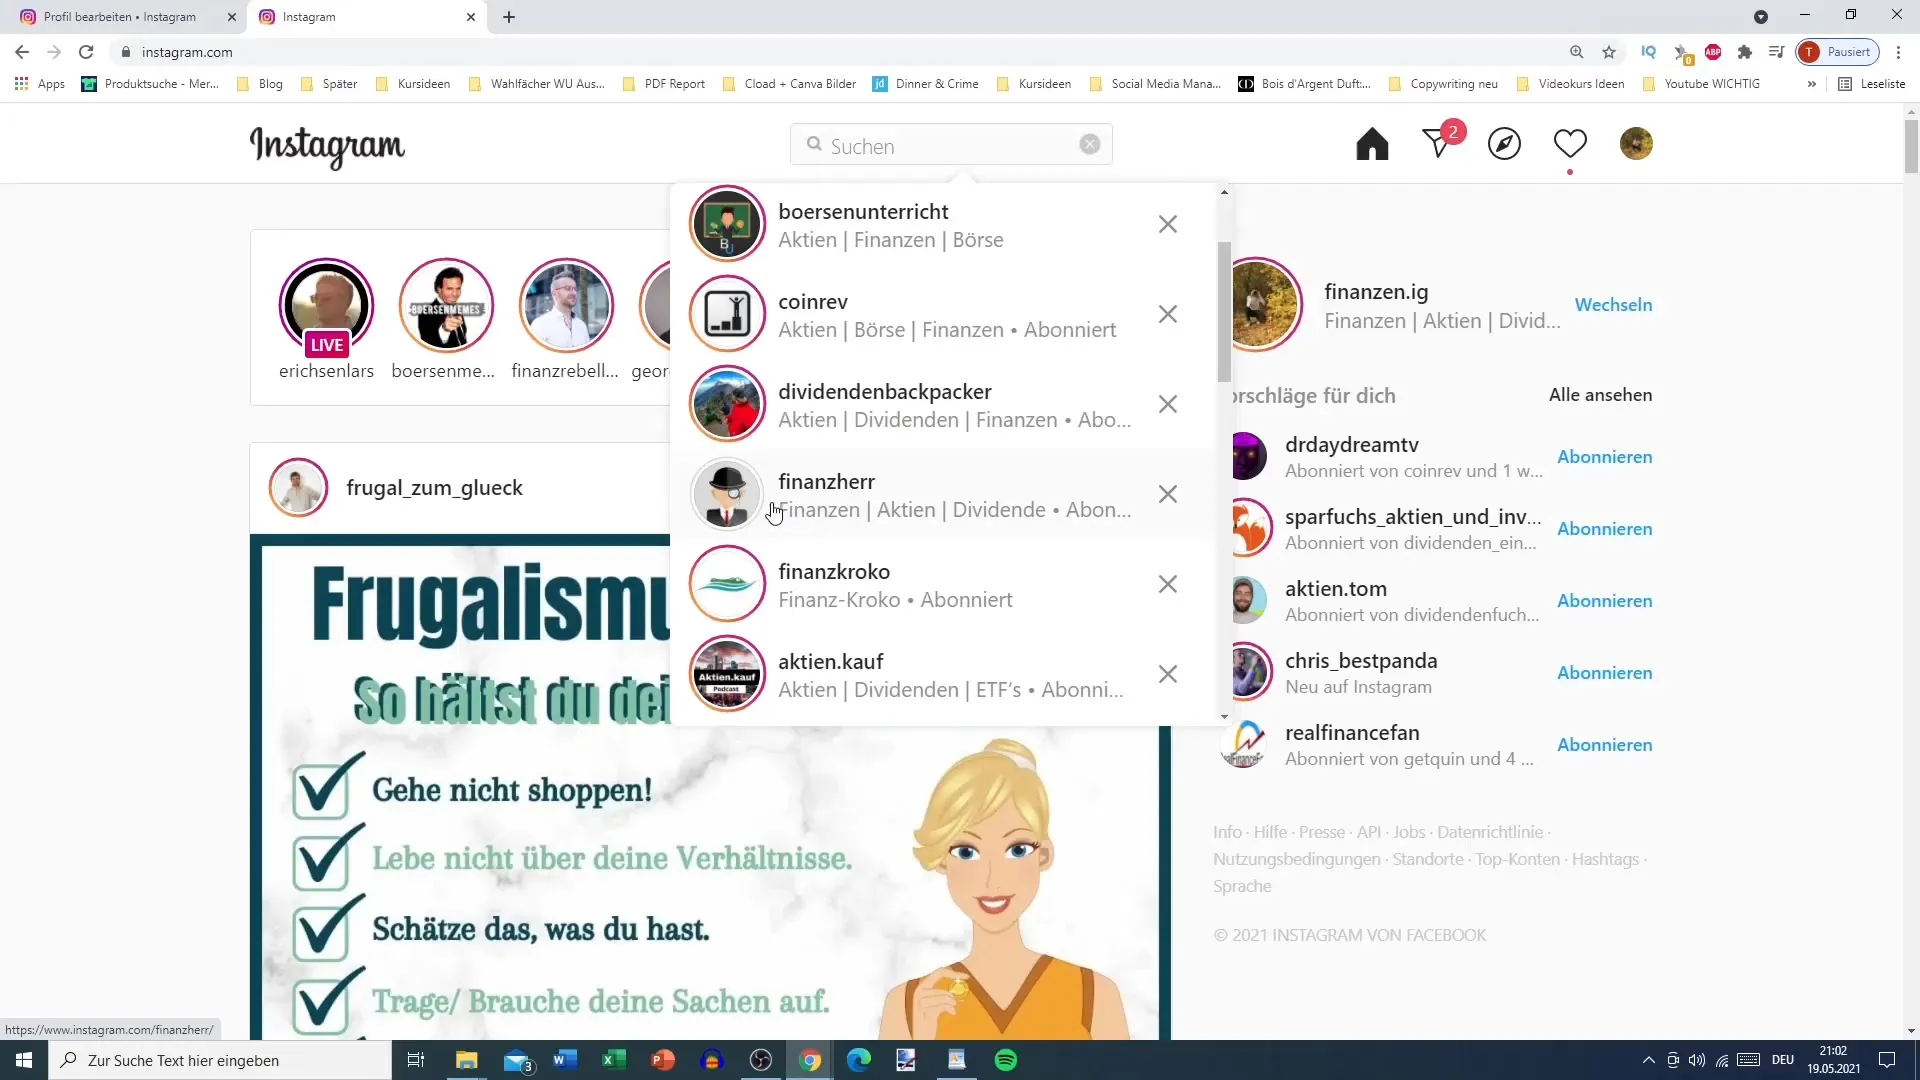This screenshot has width=1920, height=1080.
Task: Click Wechseln to switch accounts
Action: coord(1613,305)
